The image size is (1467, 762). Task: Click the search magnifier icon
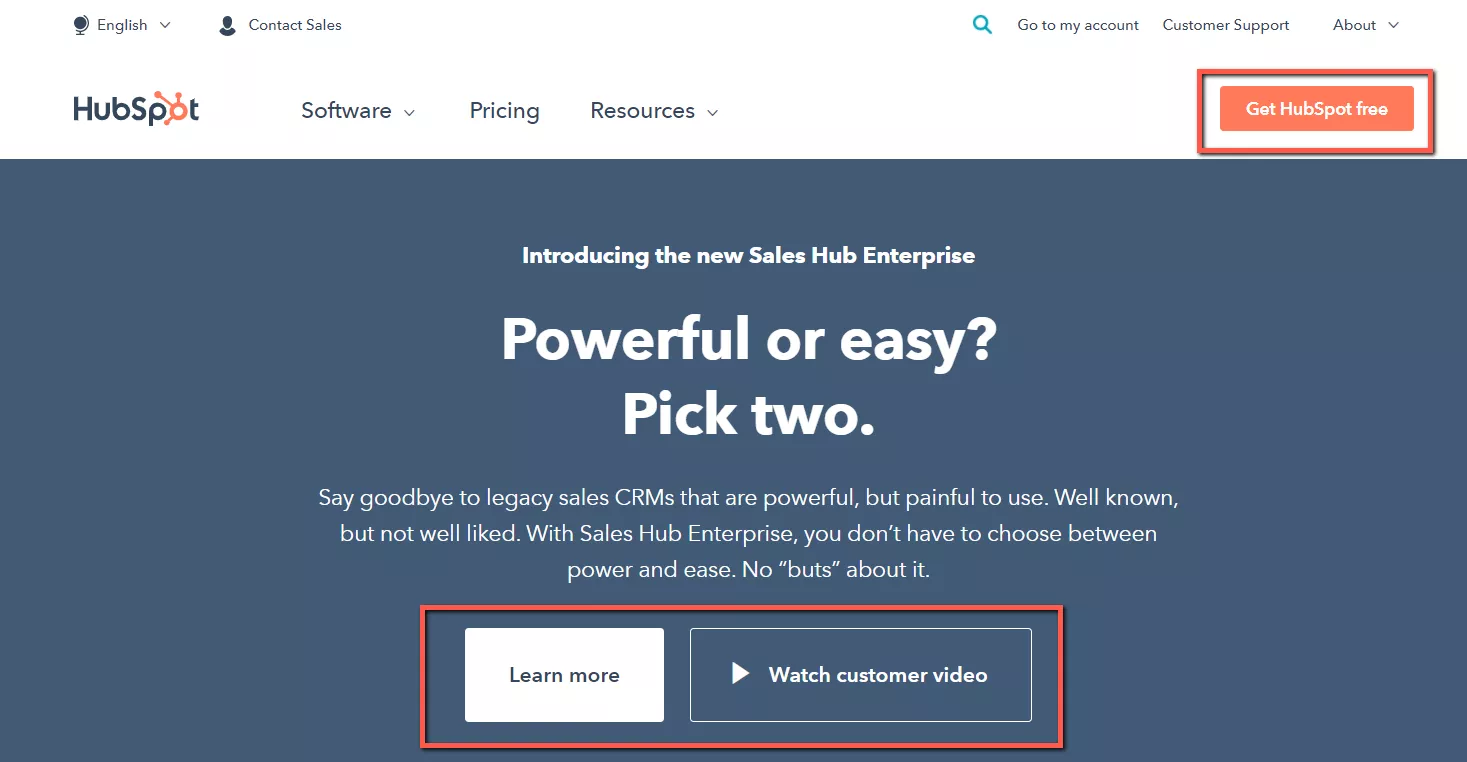tap(983, 25)
